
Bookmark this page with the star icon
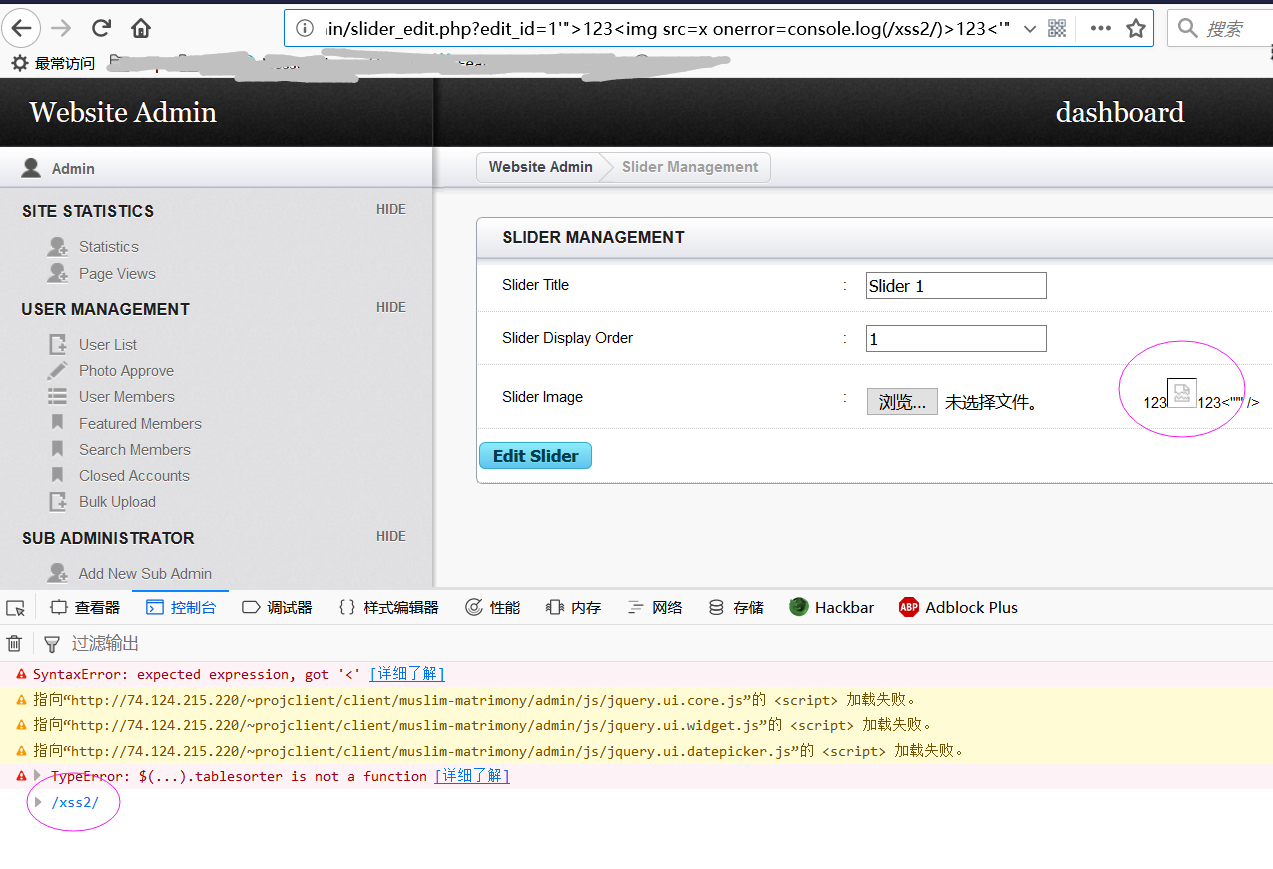[x=1136, y=28]
